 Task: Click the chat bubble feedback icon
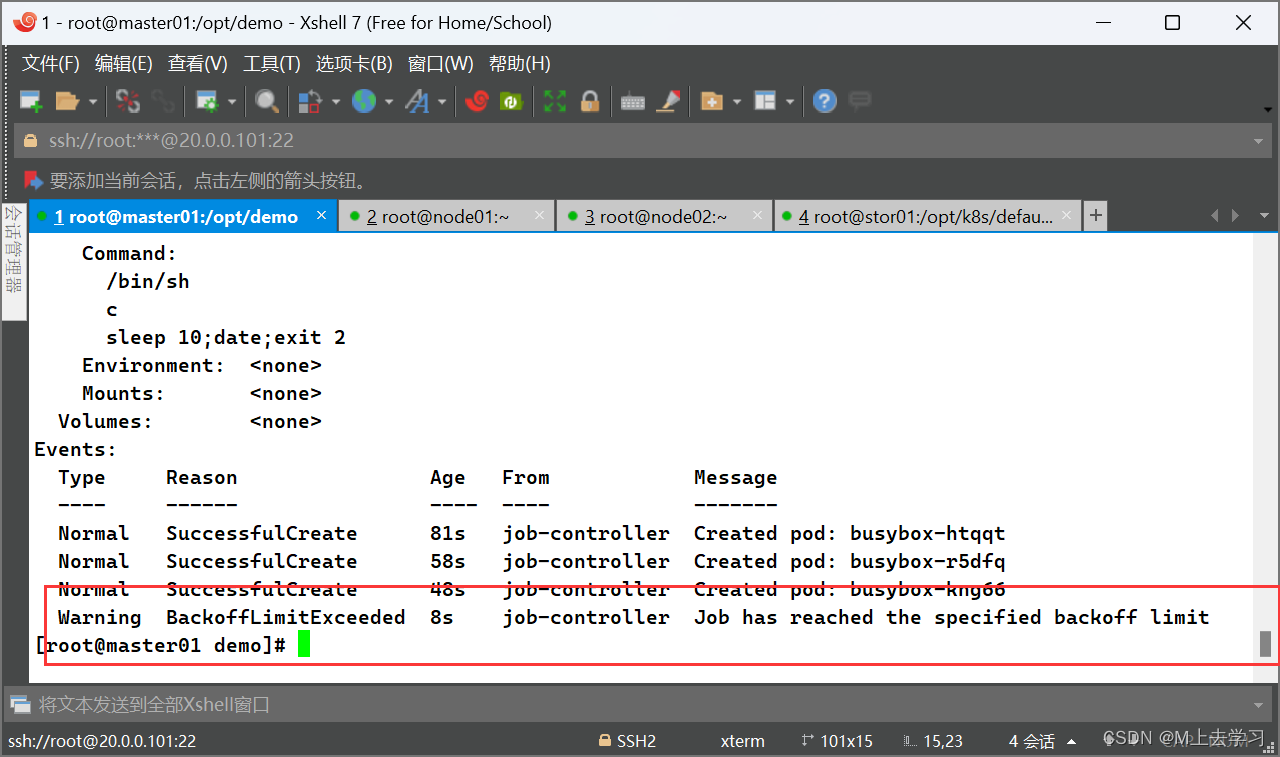(860, 101)
